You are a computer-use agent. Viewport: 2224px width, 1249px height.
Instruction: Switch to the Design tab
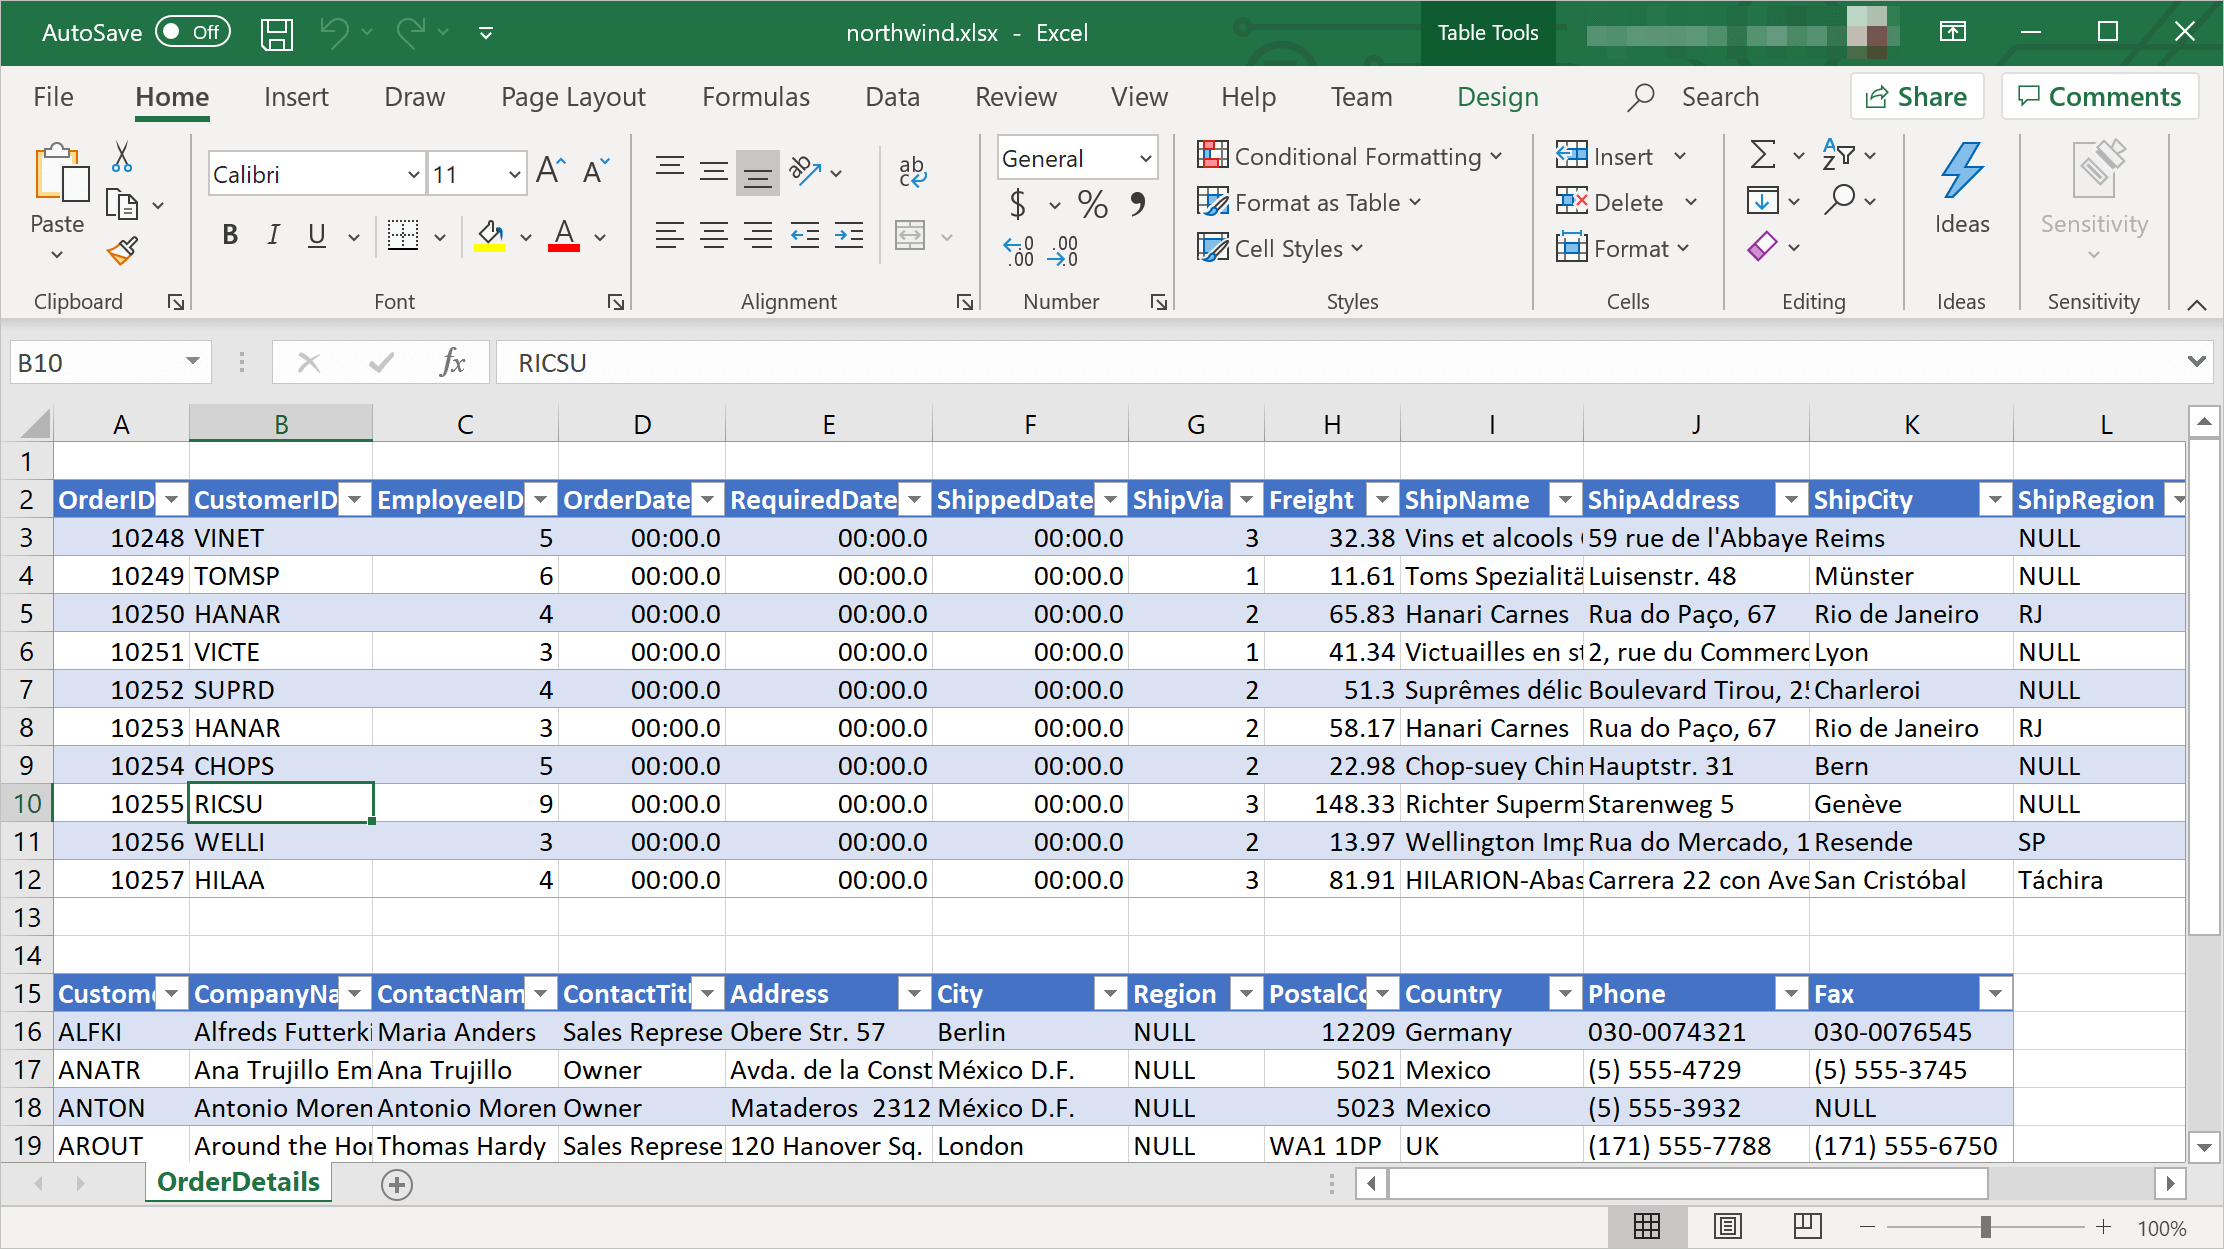click(x=1497, y=97)
